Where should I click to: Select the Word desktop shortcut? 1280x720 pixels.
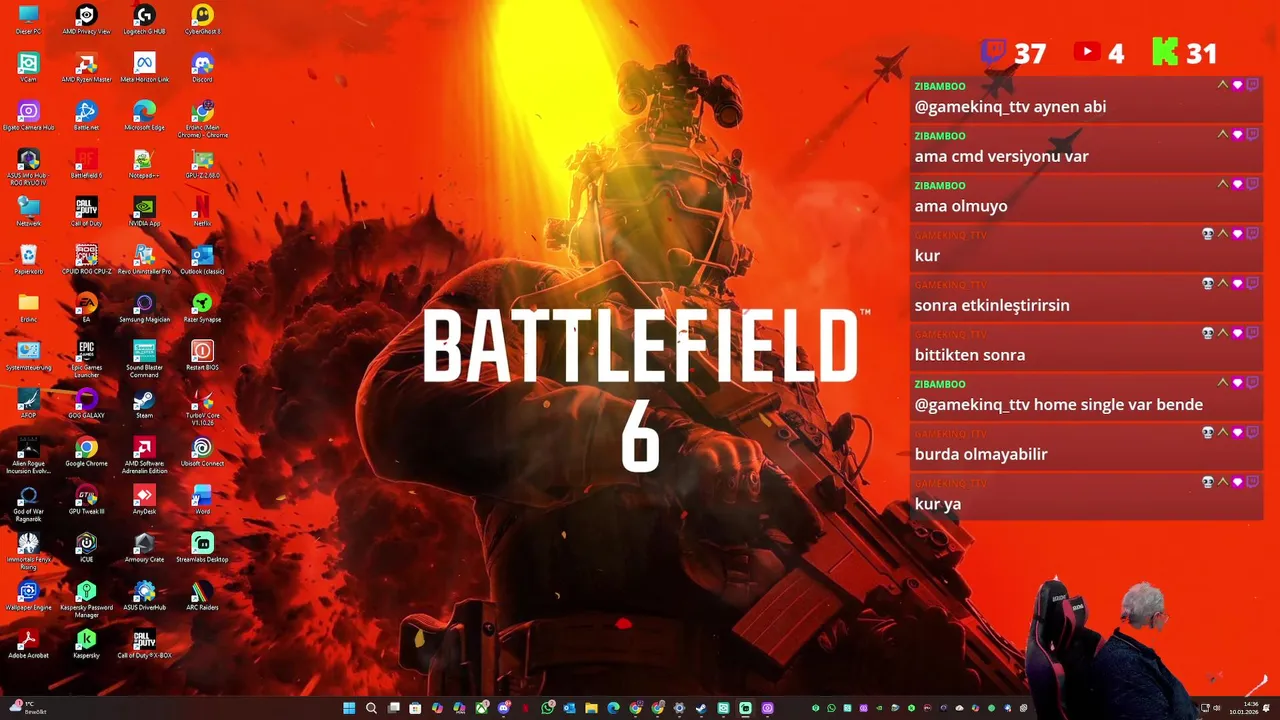[x=202, y=499]
